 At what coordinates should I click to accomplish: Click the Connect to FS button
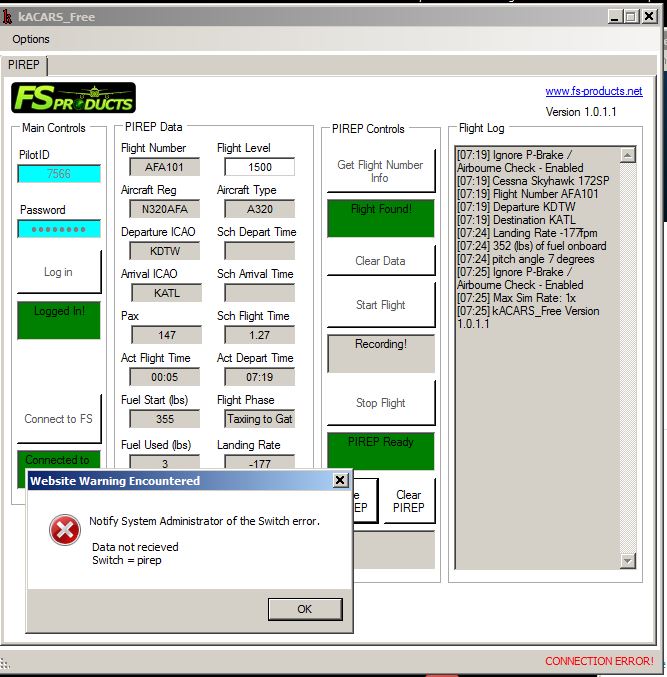[59, 419]
